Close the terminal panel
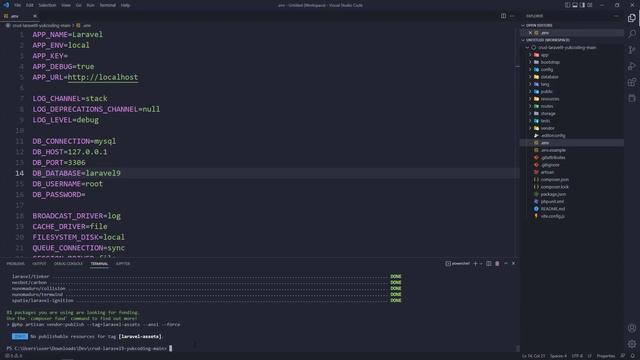 (513, 264)
